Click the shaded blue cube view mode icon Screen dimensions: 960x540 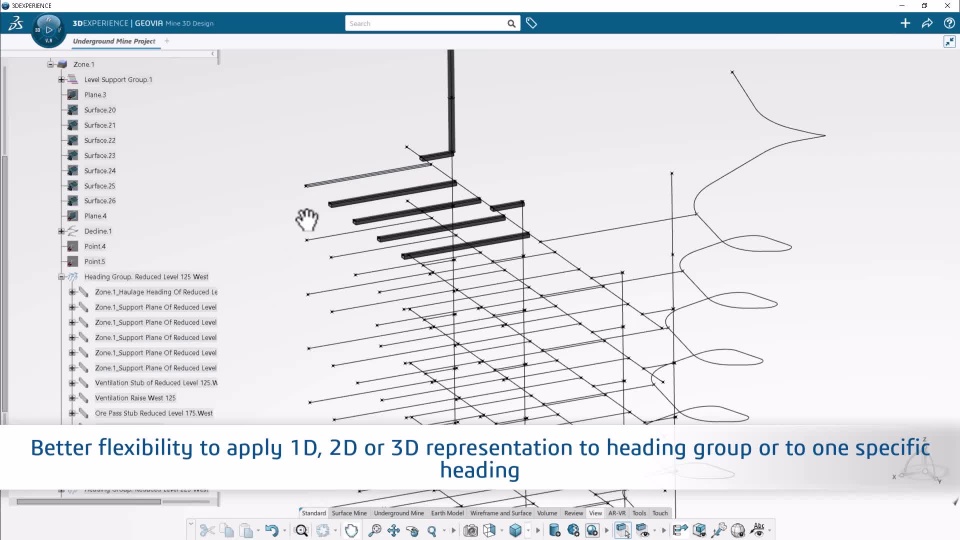pyautogui.click(x=516, y=530)
